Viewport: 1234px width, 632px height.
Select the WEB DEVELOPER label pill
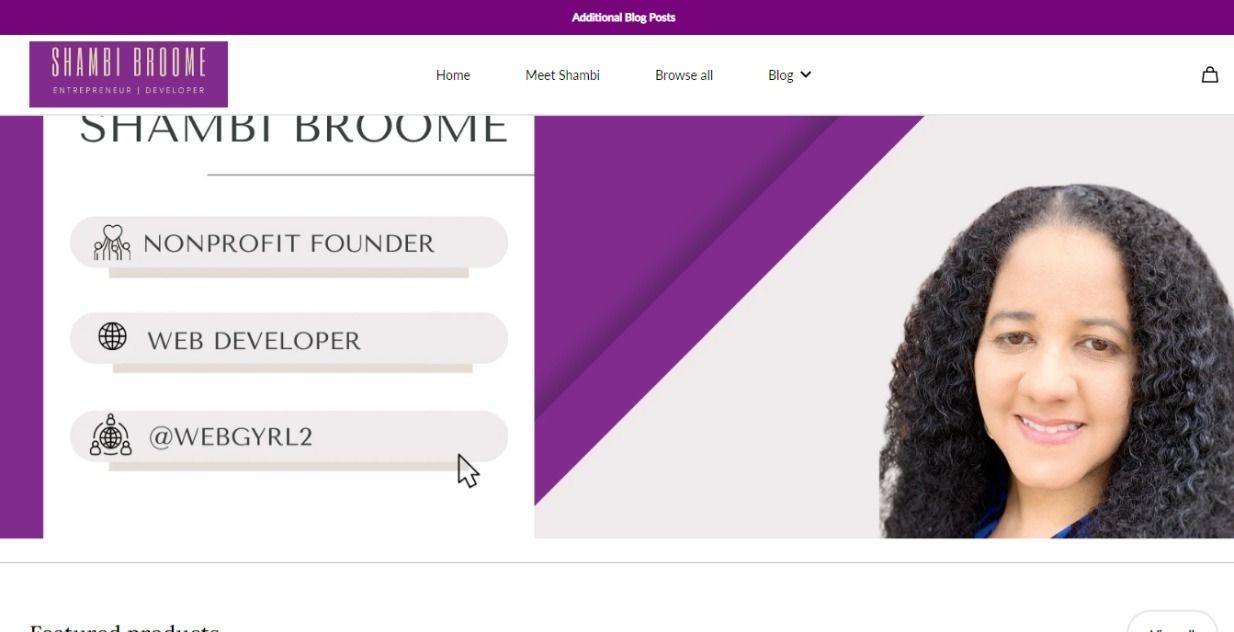(x=289, y=339)
